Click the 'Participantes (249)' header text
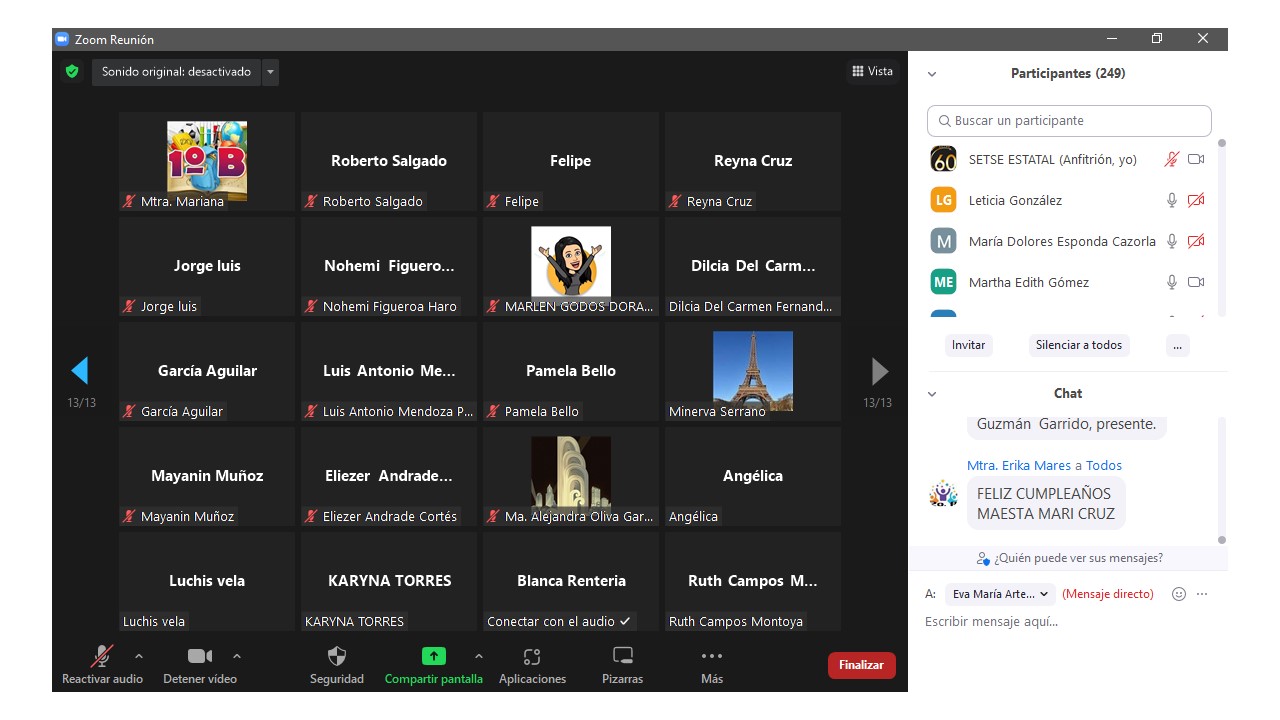Viewport: 1280px width, 720px height. click(1068, 73)
